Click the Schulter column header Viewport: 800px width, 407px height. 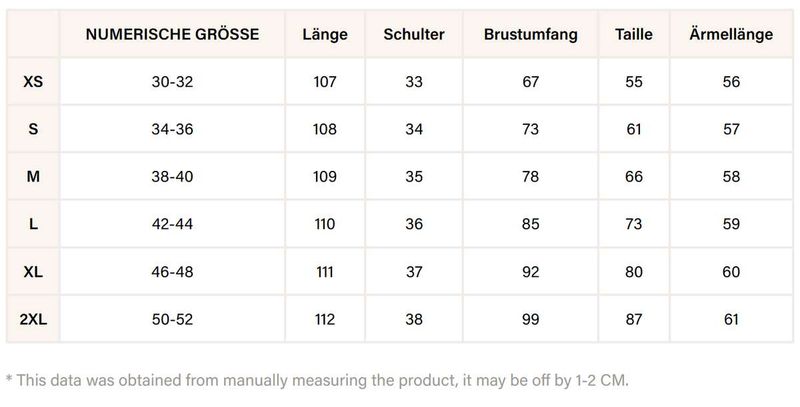pyautogui.click(x=414, y=35)
